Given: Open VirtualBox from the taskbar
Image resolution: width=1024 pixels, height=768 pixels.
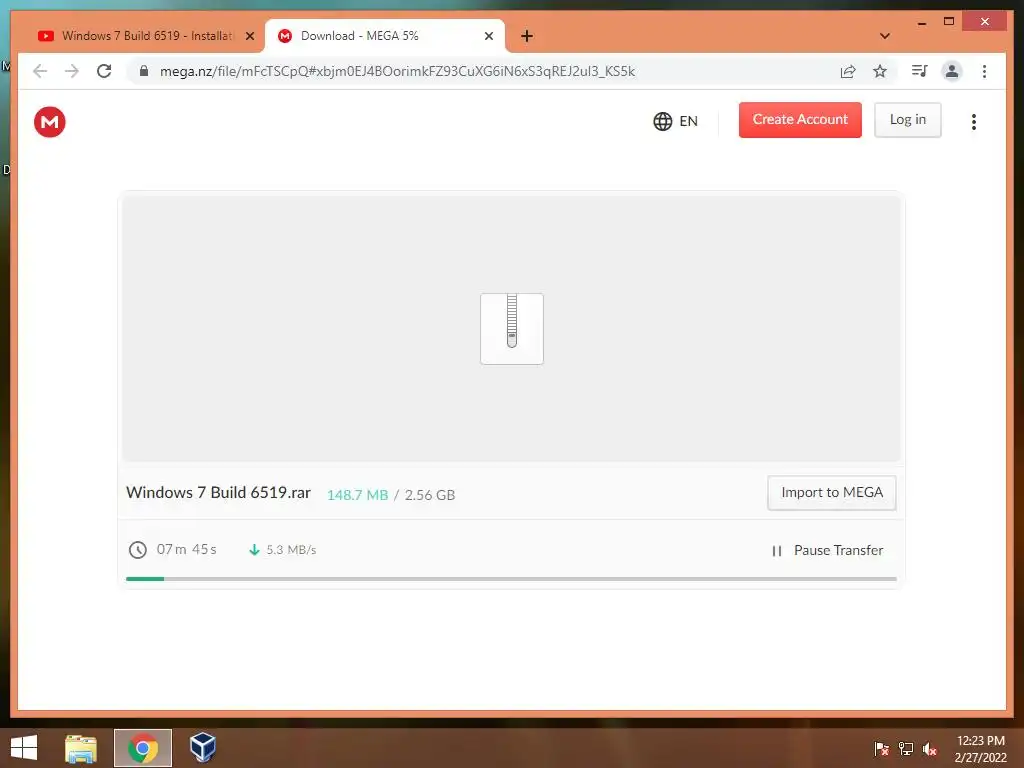Looking at the screenshot, I should click(x=202, y=748).
